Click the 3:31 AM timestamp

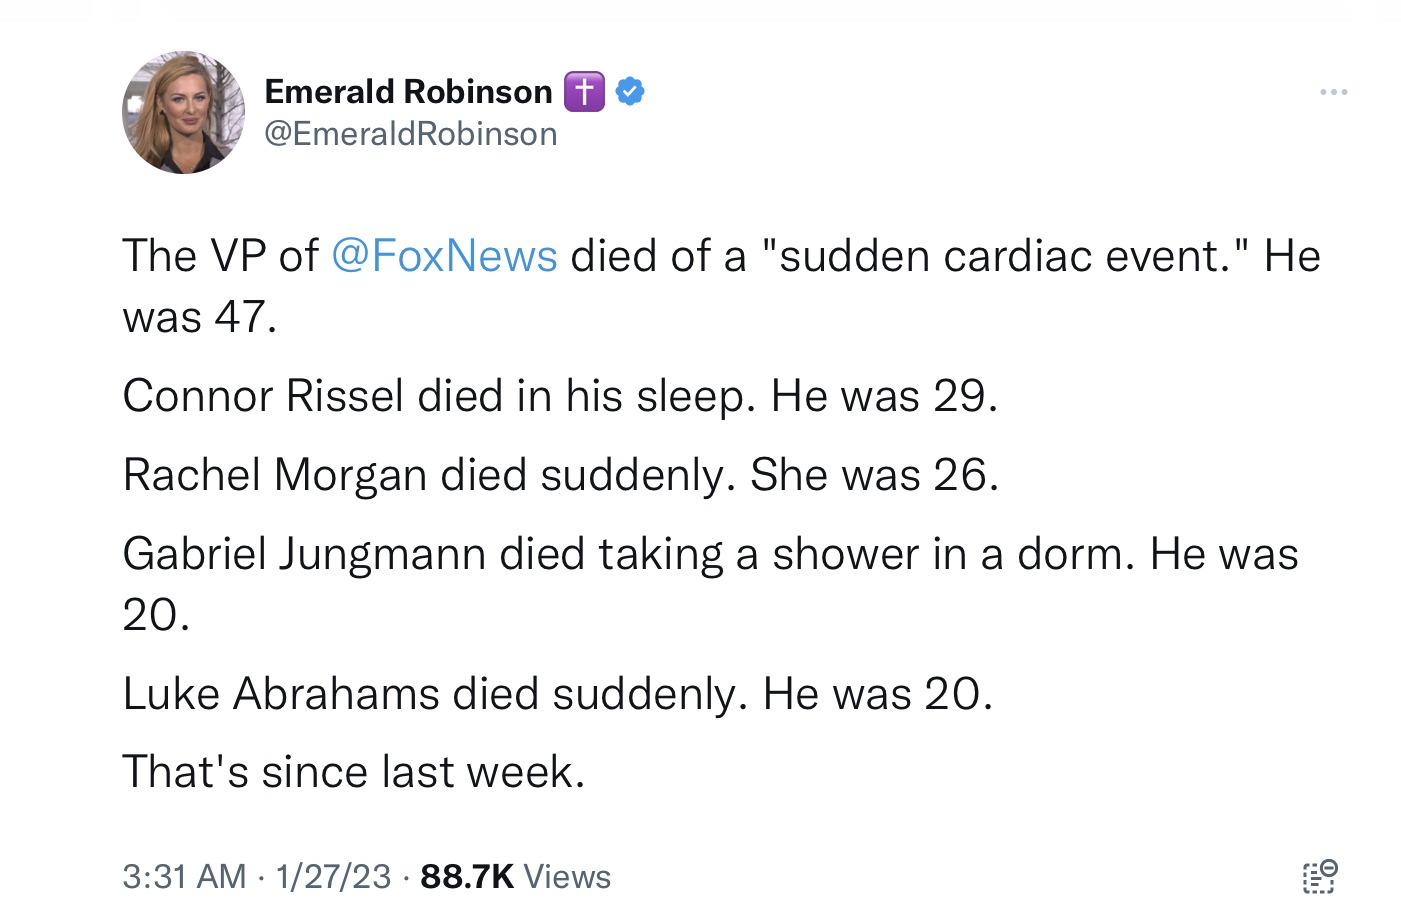(x=184, y=876)
